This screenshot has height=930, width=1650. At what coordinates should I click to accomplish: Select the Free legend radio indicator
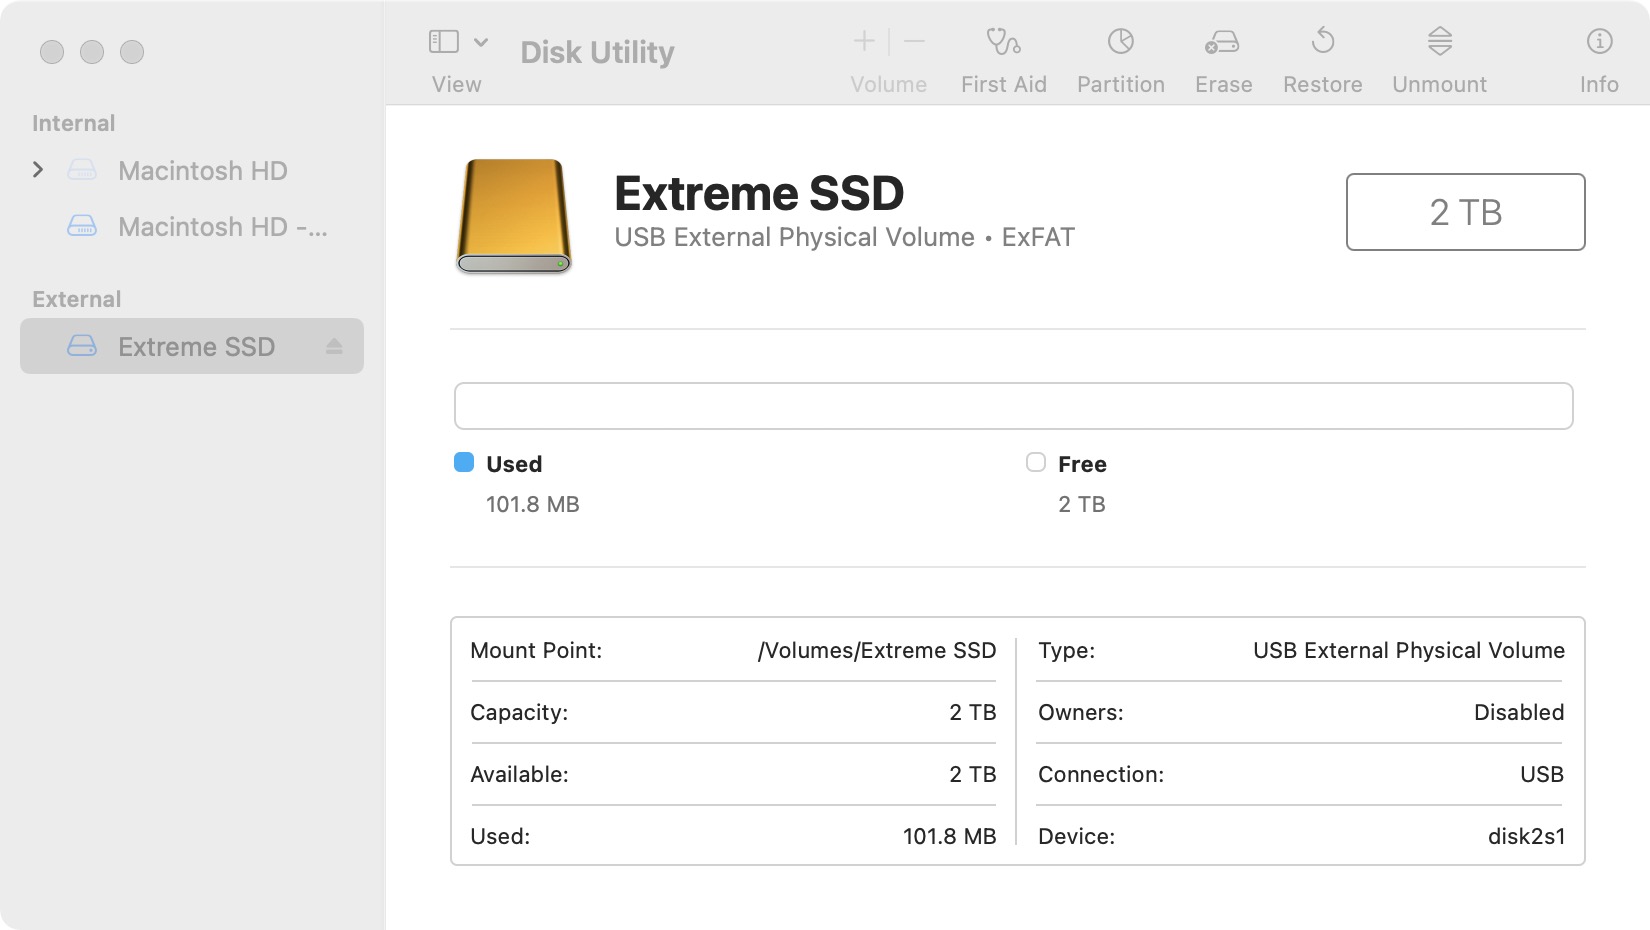point(1036,463)
